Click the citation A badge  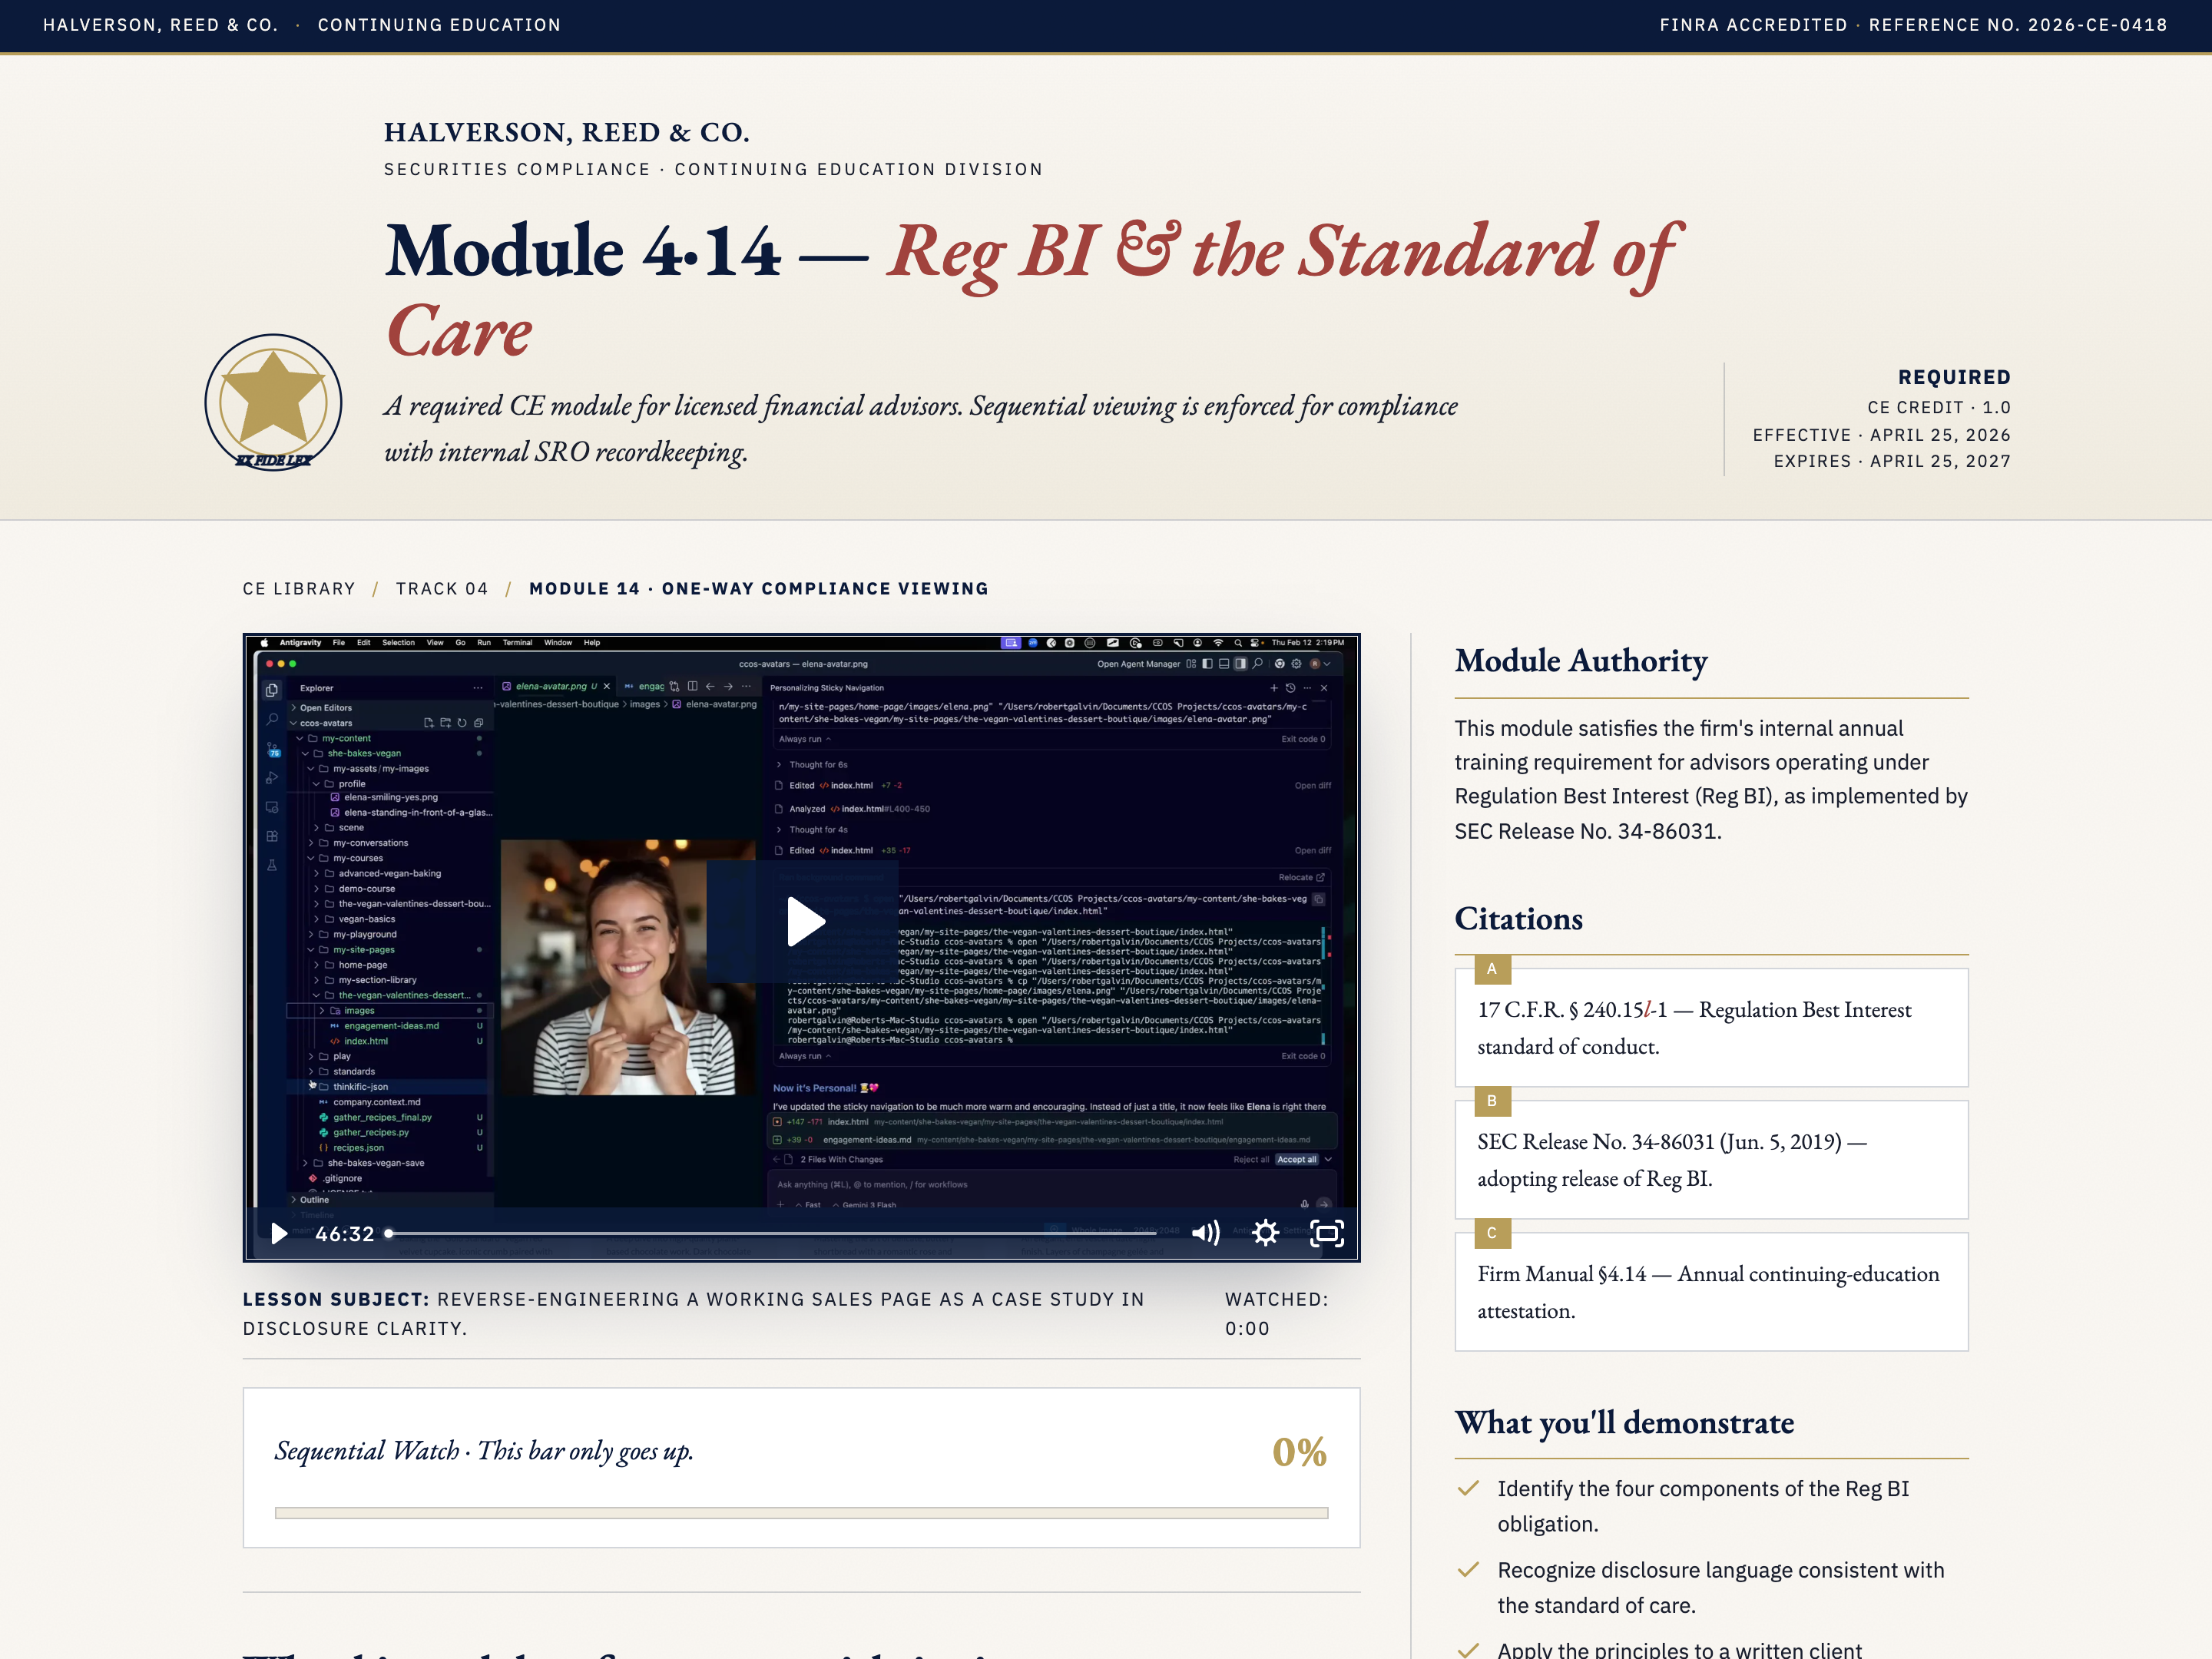point(1492,969)
